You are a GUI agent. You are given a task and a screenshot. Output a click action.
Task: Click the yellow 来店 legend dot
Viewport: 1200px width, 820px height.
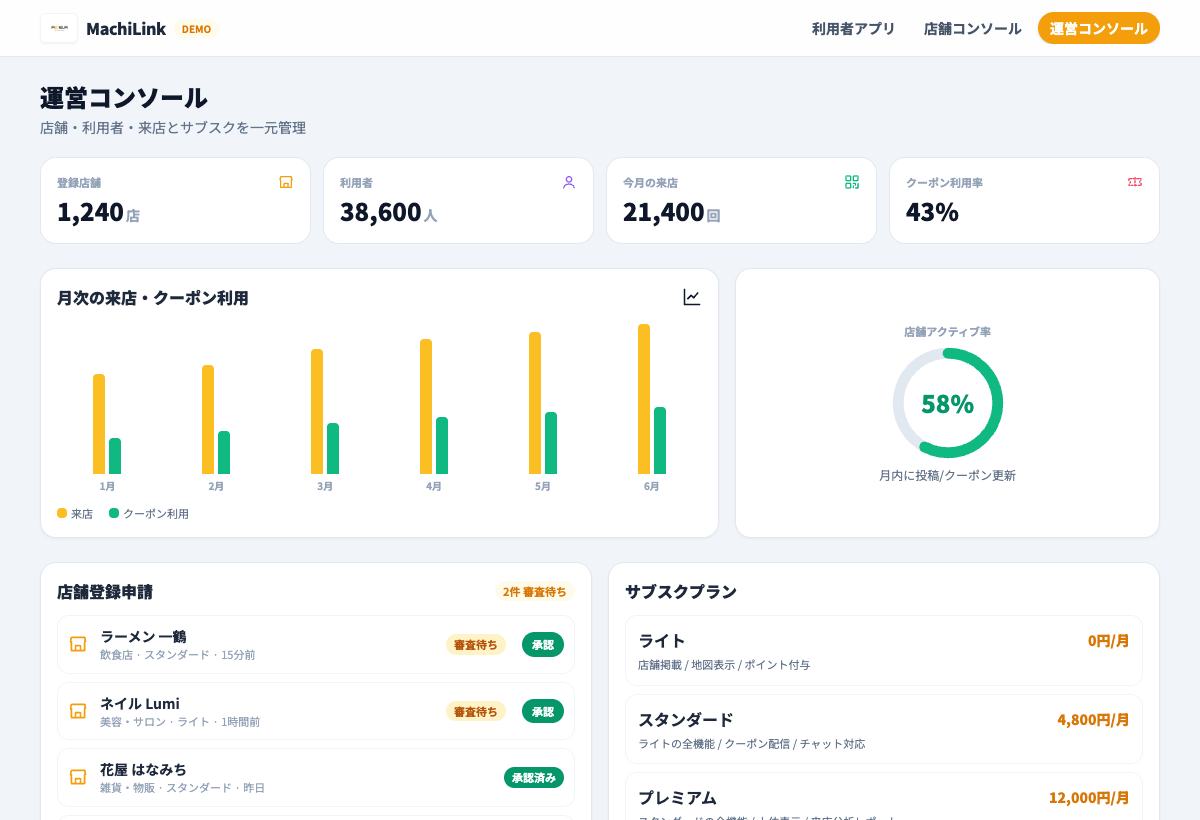click(x=62, y=513)
